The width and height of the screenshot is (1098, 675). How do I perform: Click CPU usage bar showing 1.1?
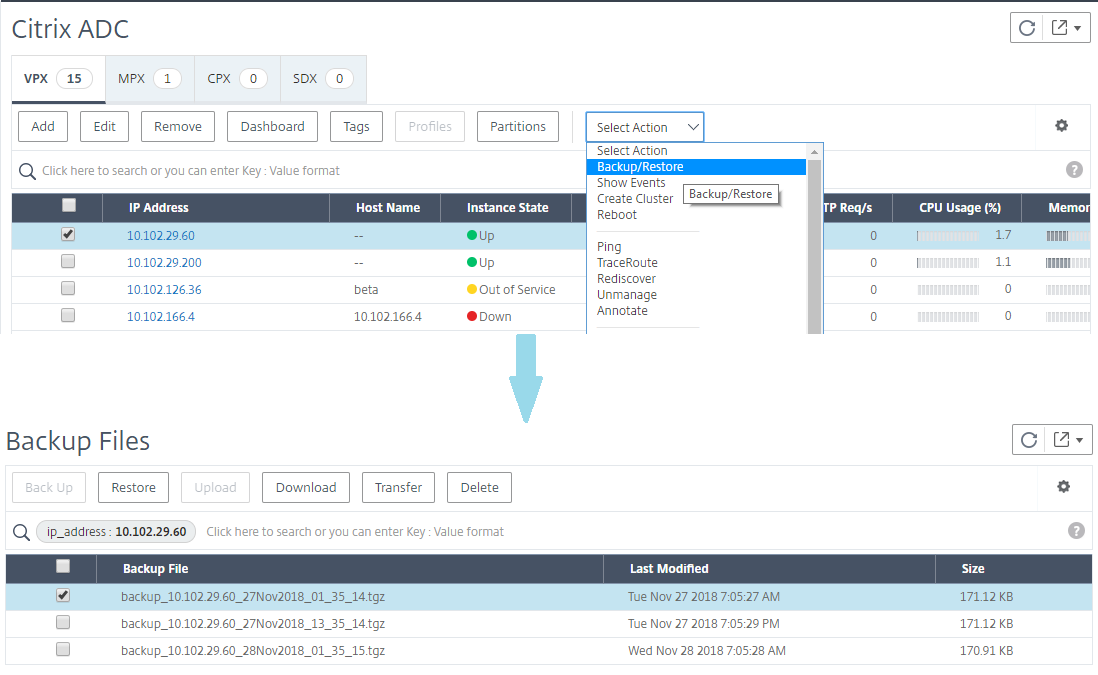[947, 263]
